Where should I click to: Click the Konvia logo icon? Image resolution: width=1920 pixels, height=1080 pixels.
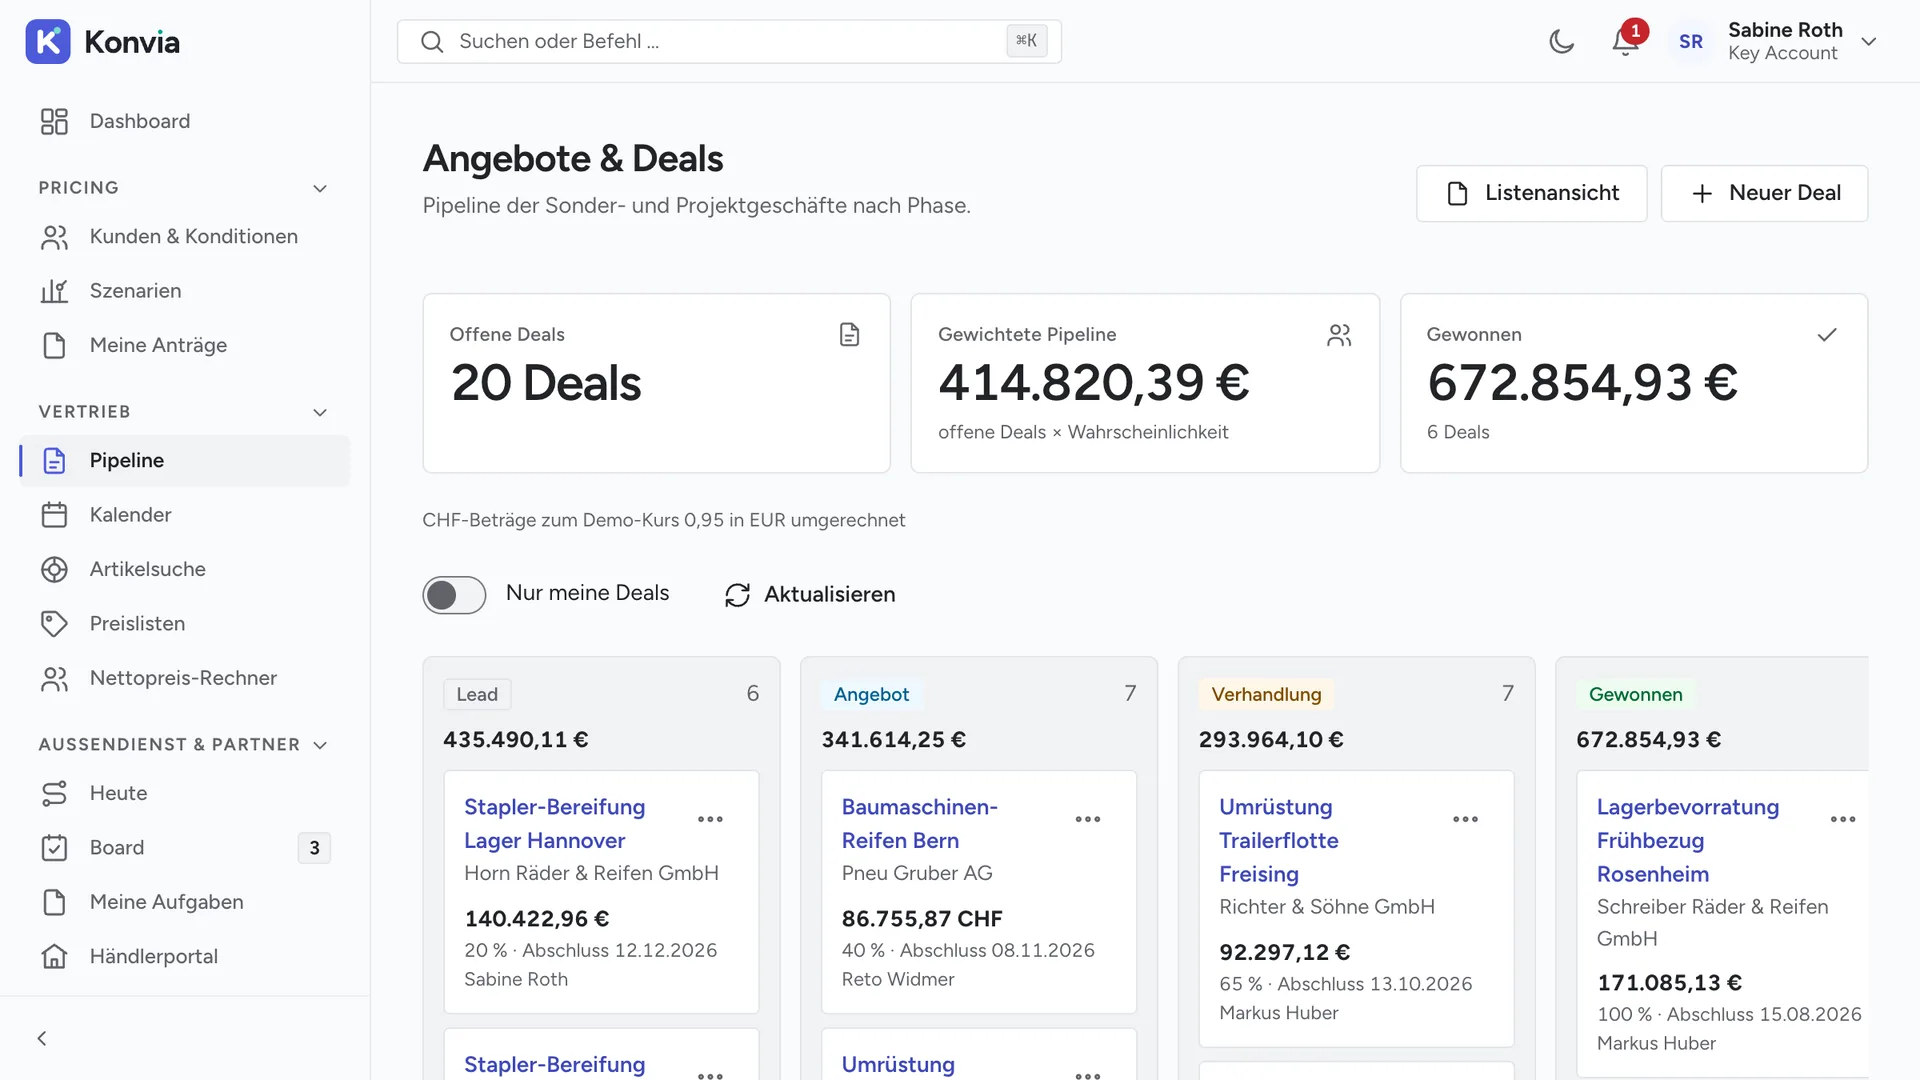(x=48, y=41)
